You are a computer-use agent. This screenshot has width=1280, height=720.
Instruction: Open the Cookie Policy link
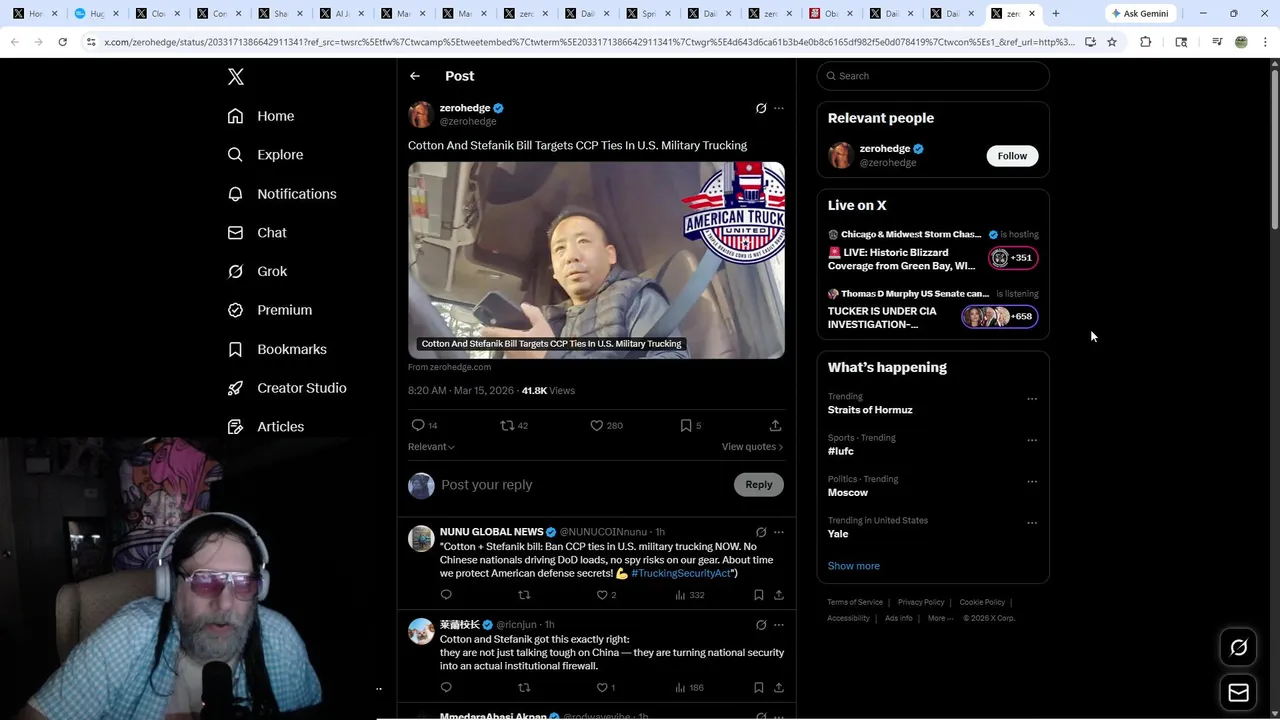(x=982, y=602)
